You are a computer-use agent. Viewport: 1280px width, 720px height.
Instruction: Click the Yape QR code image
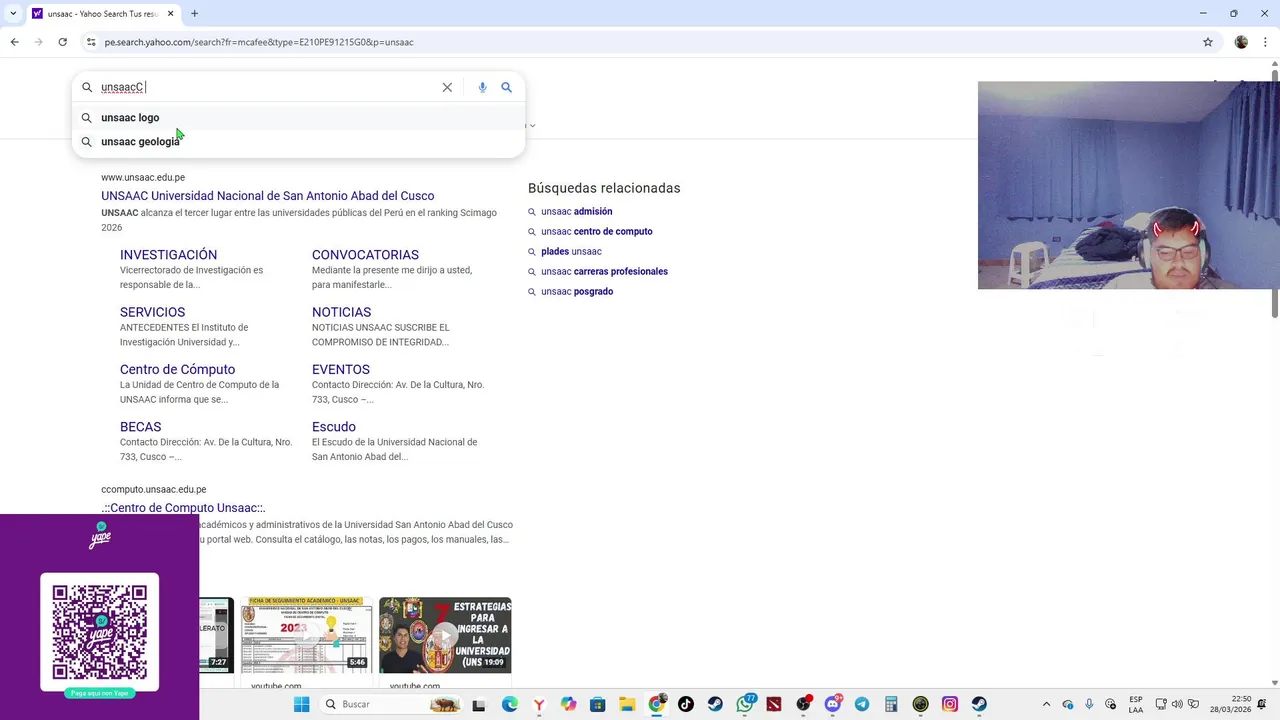tap(99, 633)
